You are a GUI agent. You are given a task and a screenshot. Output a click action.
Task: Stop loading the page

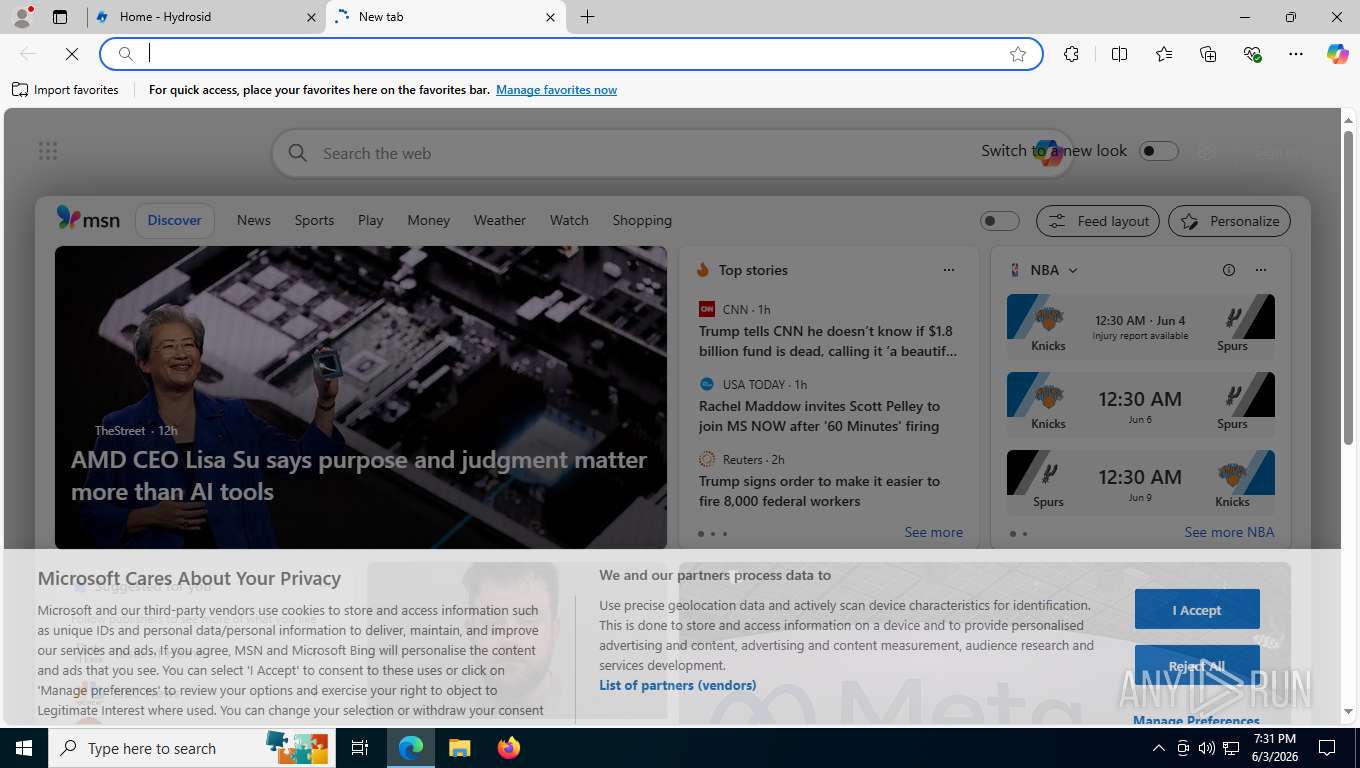tap(72, 54)
